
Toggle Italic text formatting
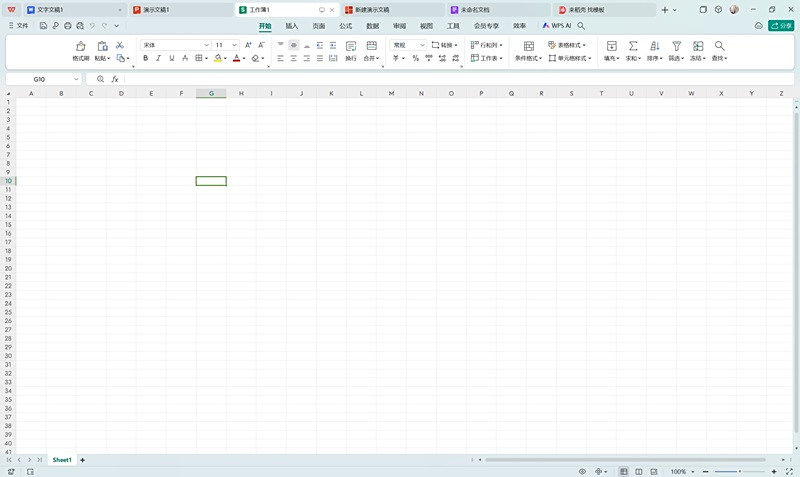(x=158, y=58)
